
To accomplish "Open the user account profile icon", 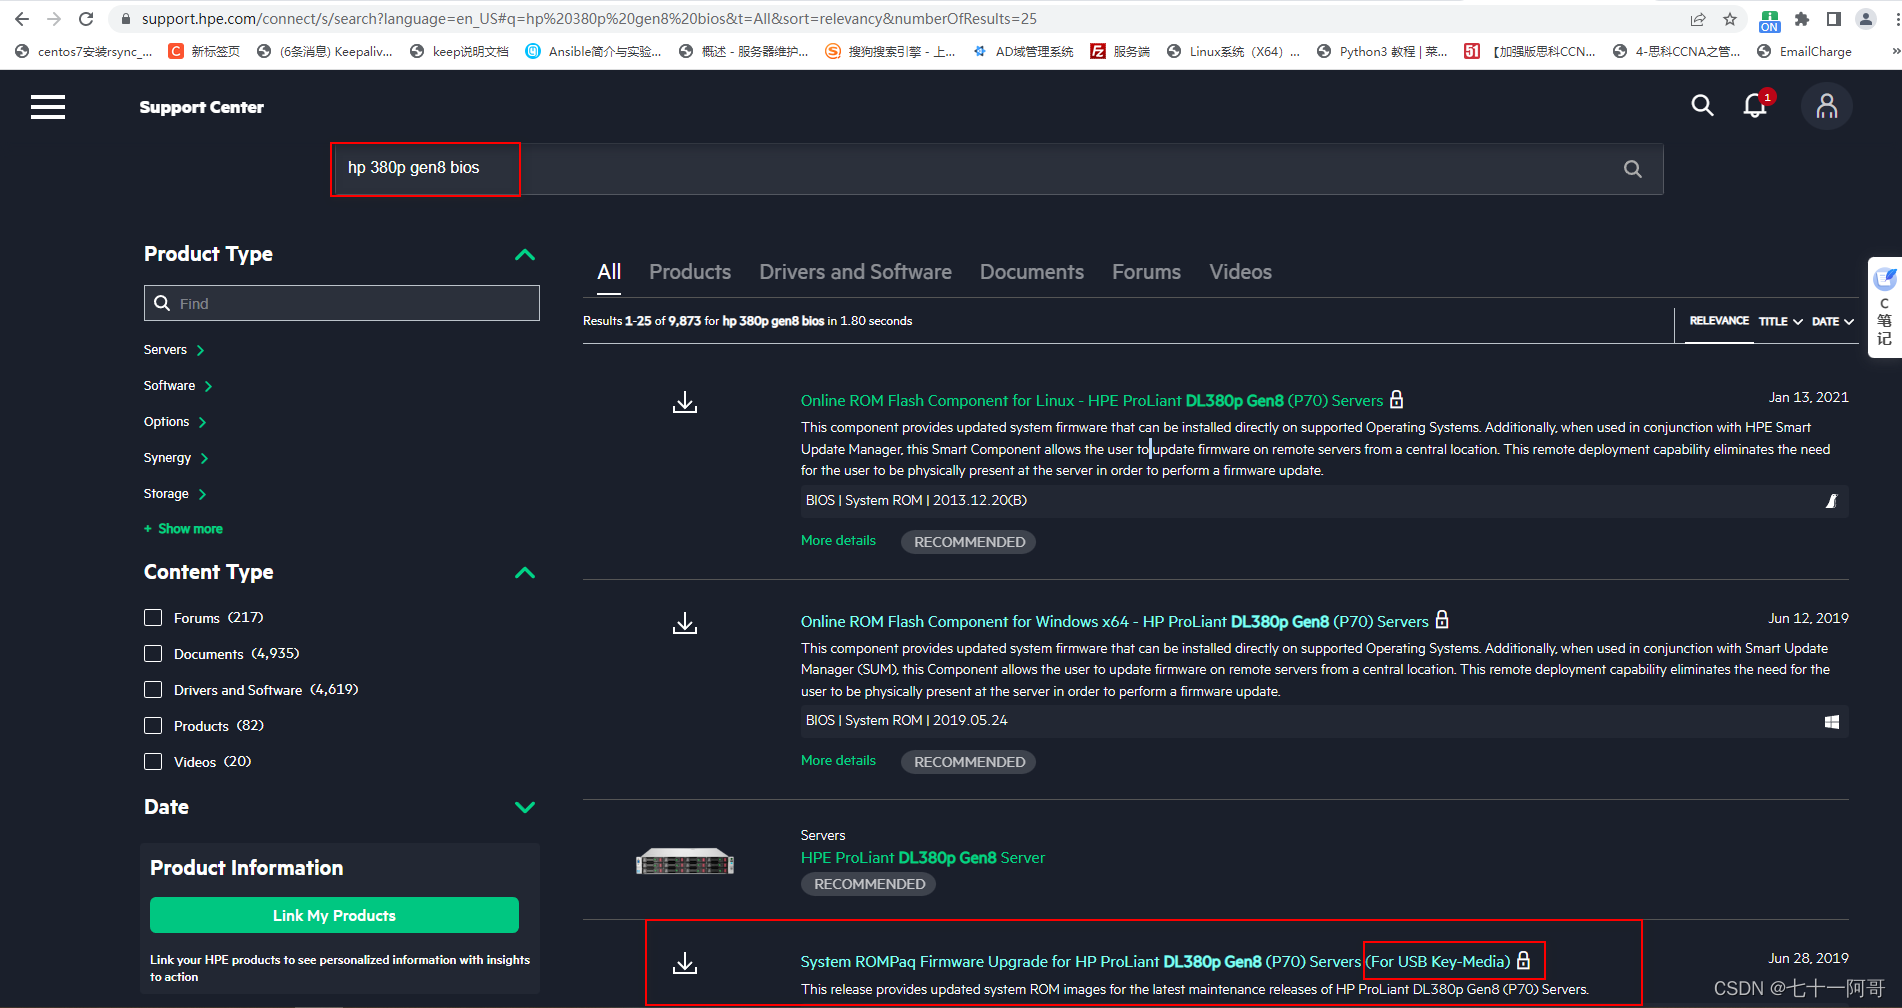I will (1827, 106).
